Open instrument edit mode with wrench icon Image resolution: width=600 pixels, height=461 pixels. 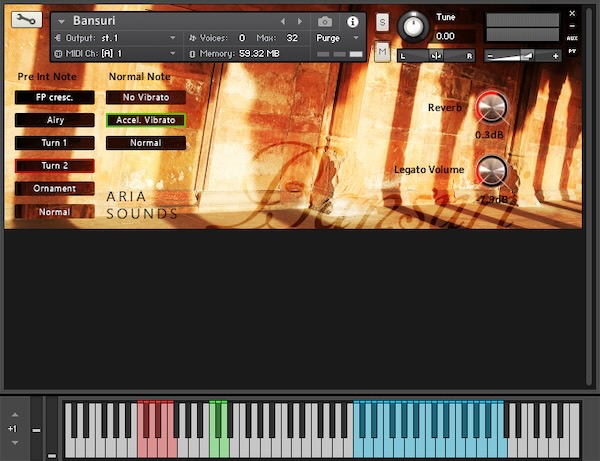26,19
